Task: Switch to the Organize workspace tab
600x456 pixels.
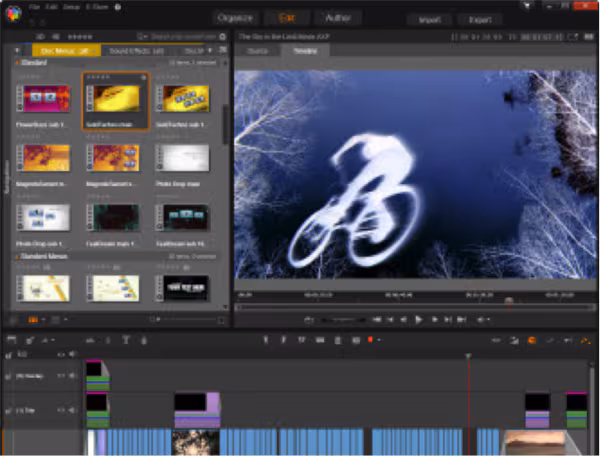Action: (x=235, y=18)
